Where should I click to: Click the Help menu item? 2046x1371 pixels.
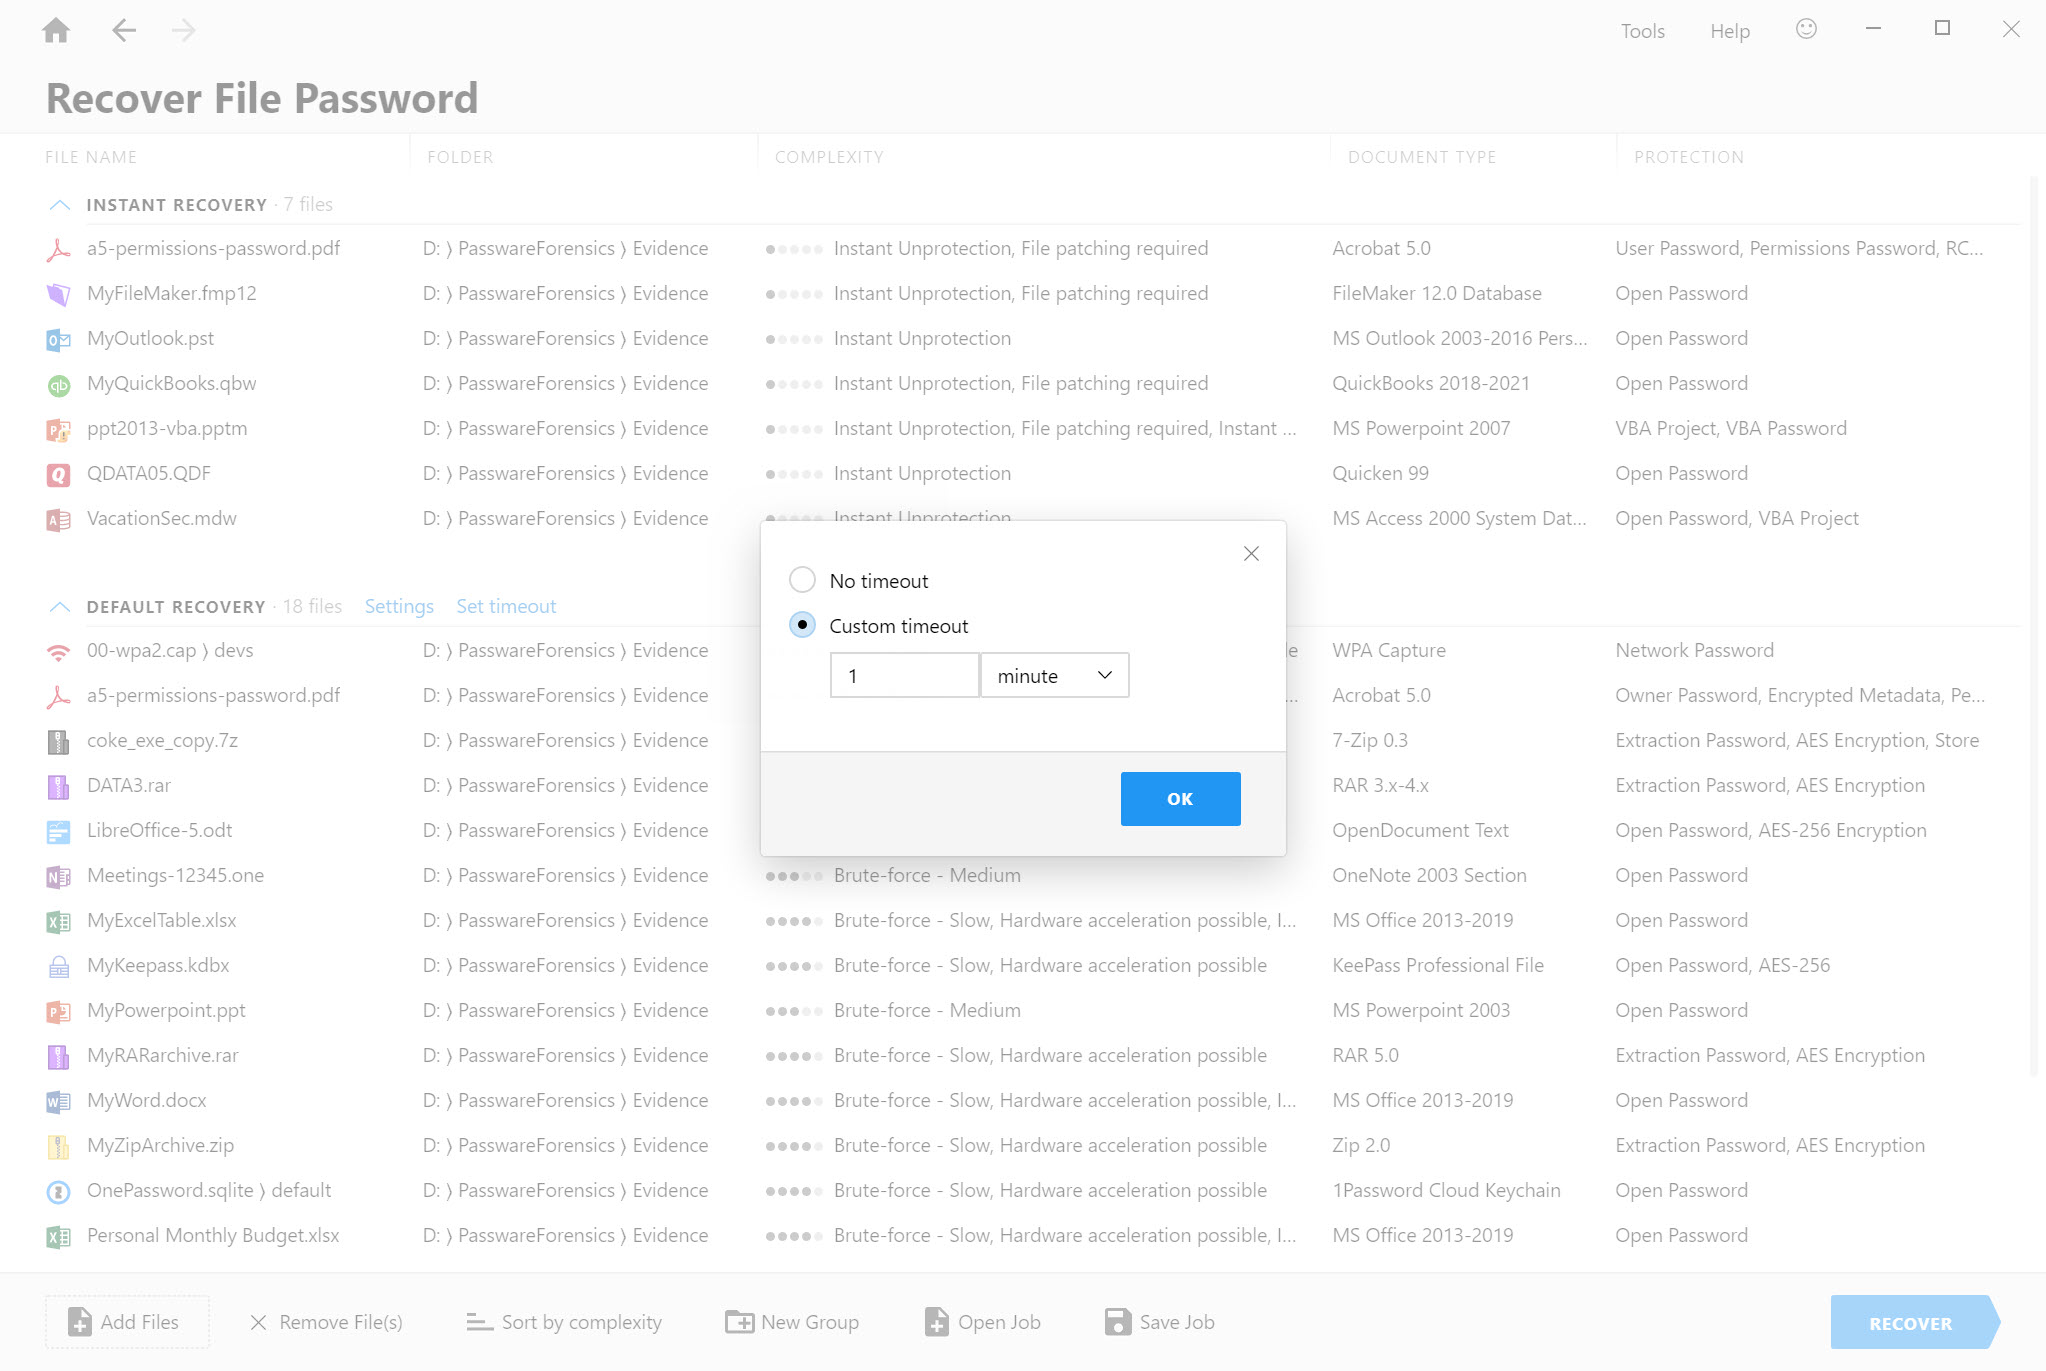[1731, 31]
